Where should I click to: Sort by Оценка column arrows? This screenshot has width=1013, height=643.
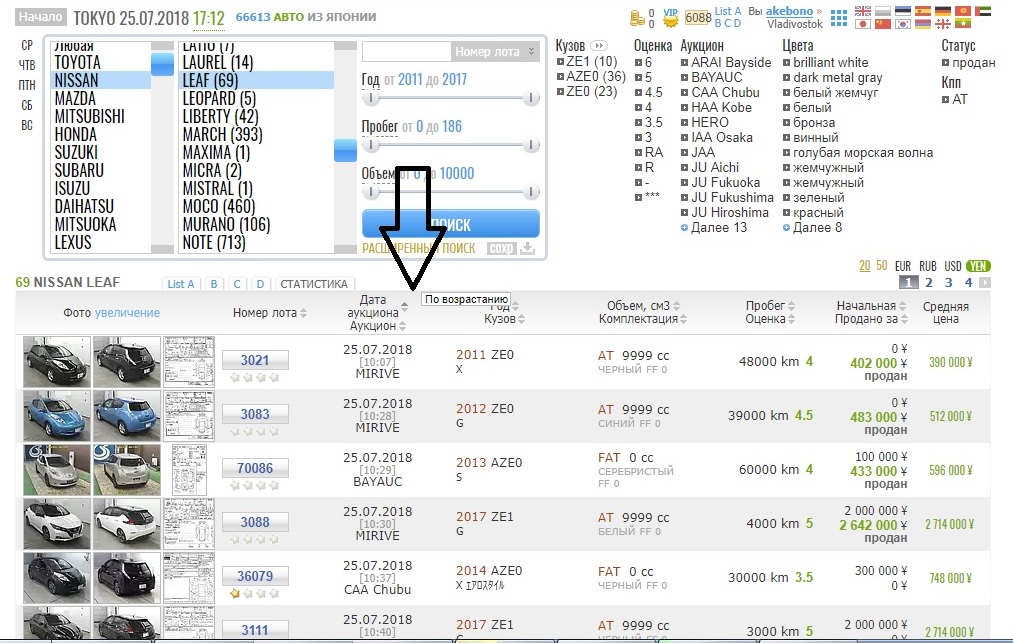click(x=791, y=319)
